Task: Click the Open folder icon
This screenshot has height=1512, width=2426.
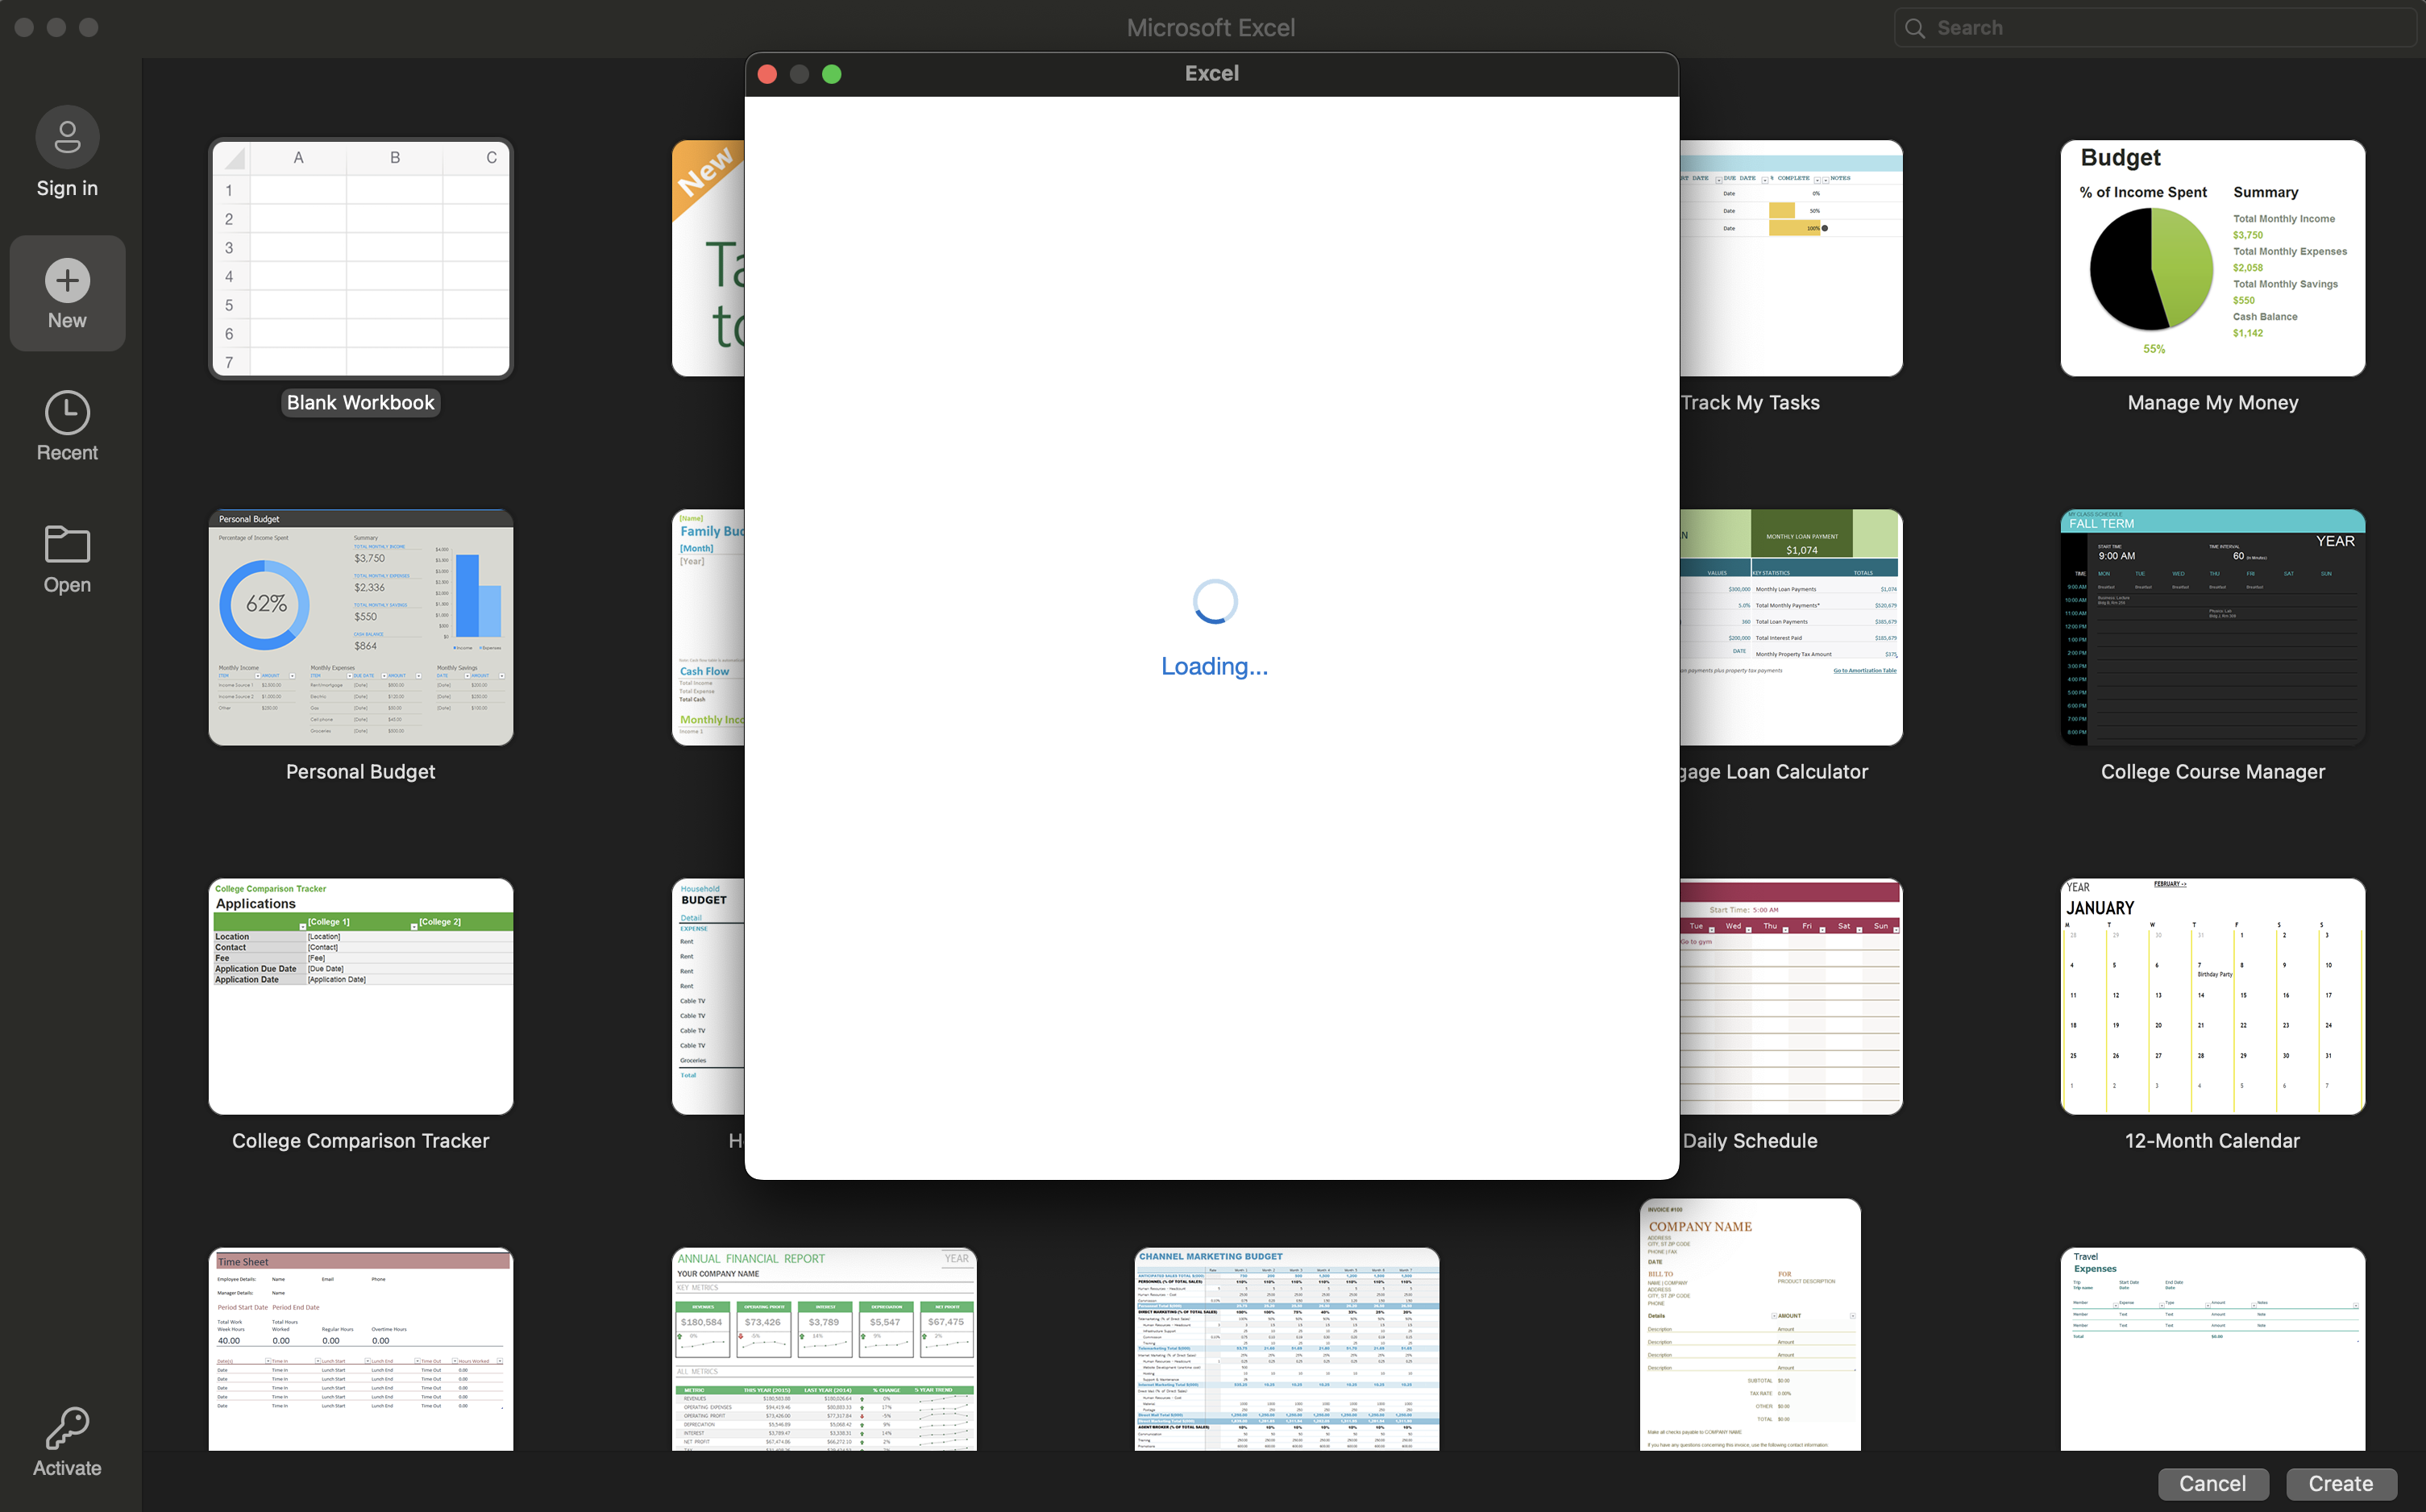Action: [67, 545]
